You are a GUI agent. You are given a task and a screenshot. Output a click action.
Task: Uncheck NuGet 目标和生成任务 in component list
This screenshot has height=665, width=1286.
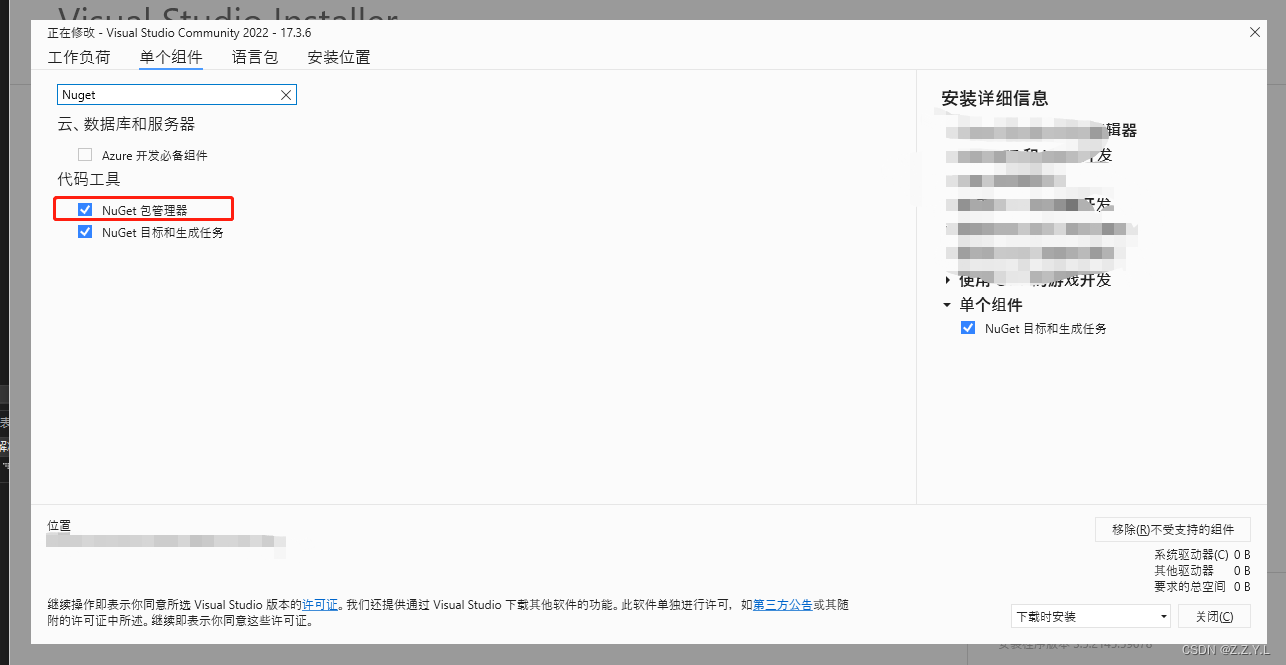point(85,232)
